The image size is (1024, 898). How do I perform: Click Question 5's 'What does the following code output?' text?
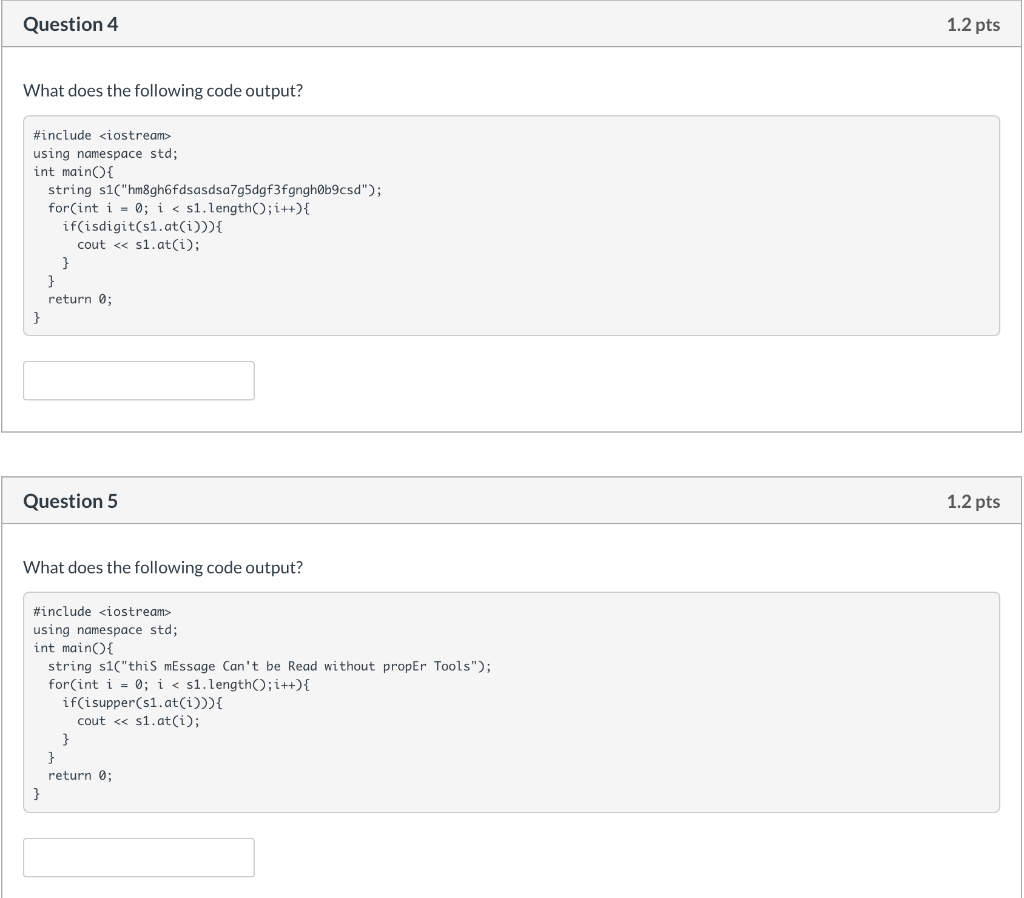pos(163,567)
